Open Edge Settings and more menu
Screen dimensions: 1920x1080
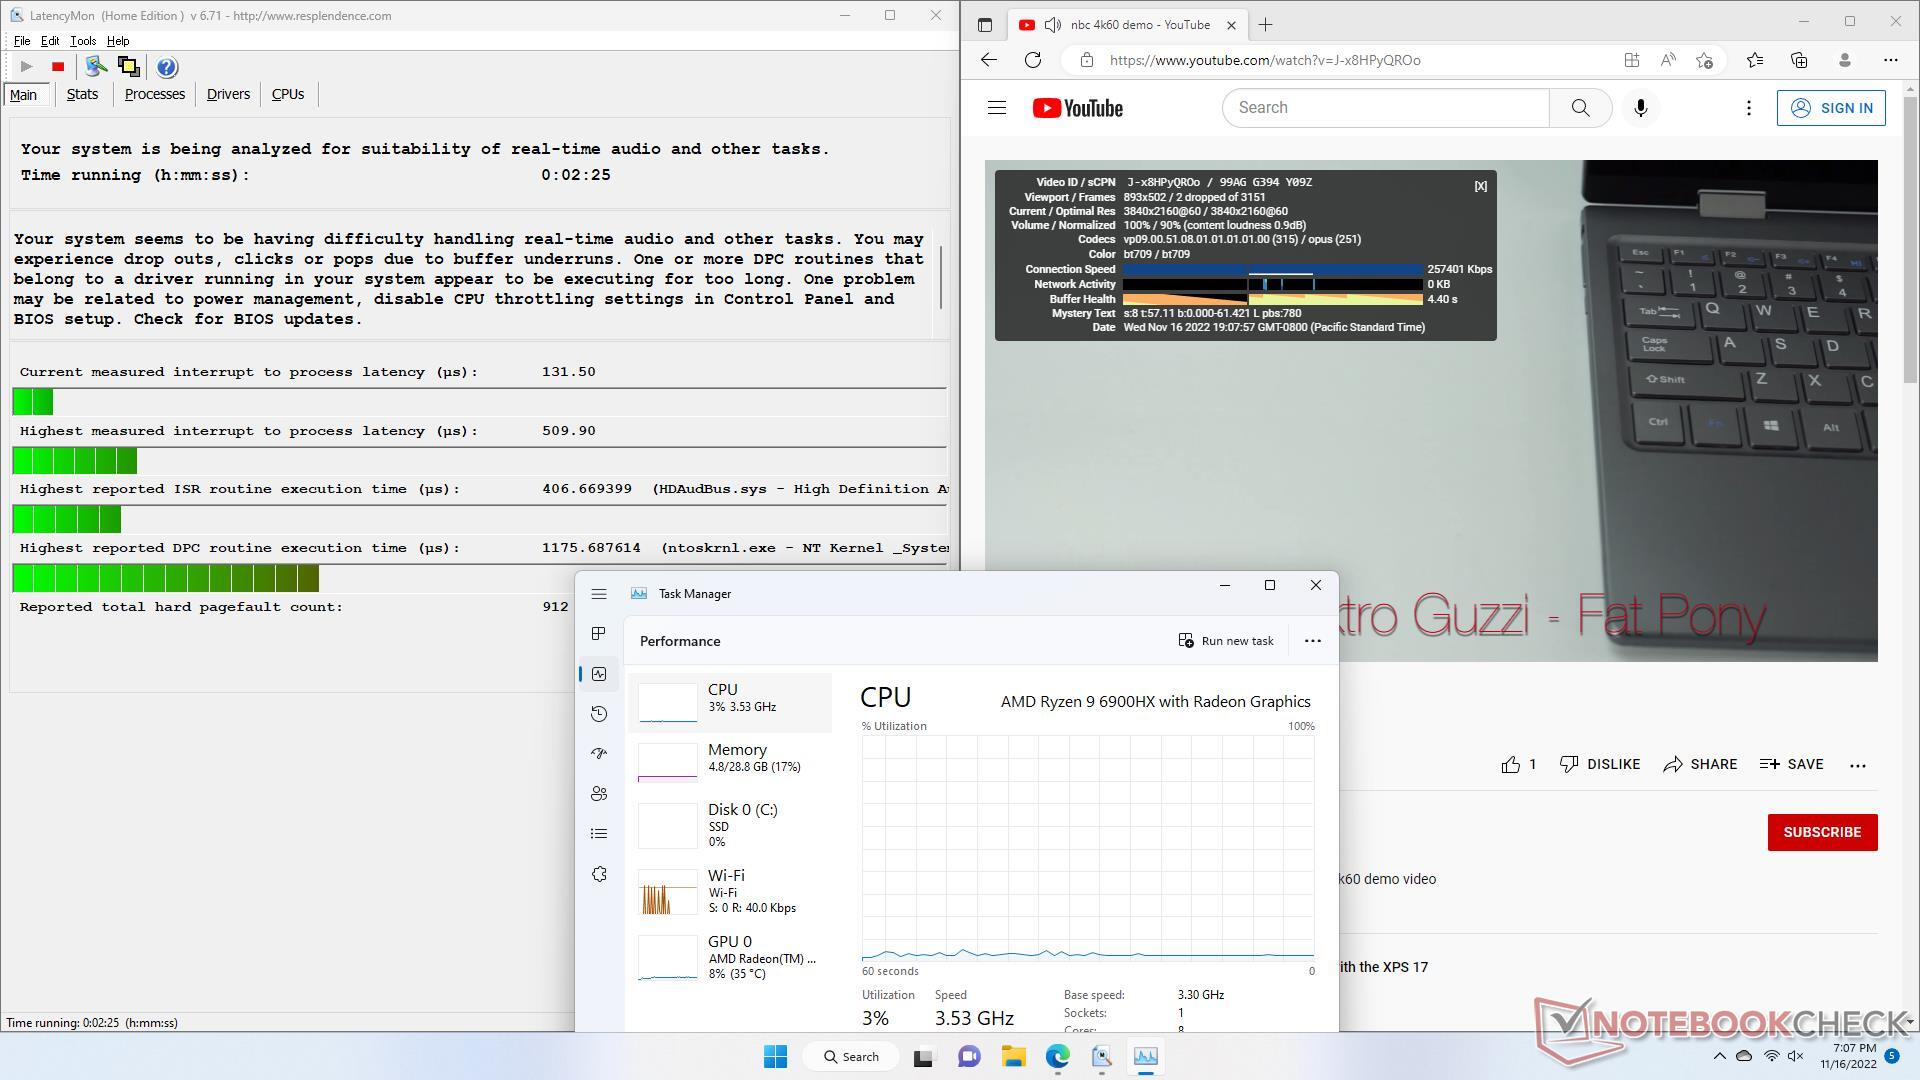[1890, 60]
